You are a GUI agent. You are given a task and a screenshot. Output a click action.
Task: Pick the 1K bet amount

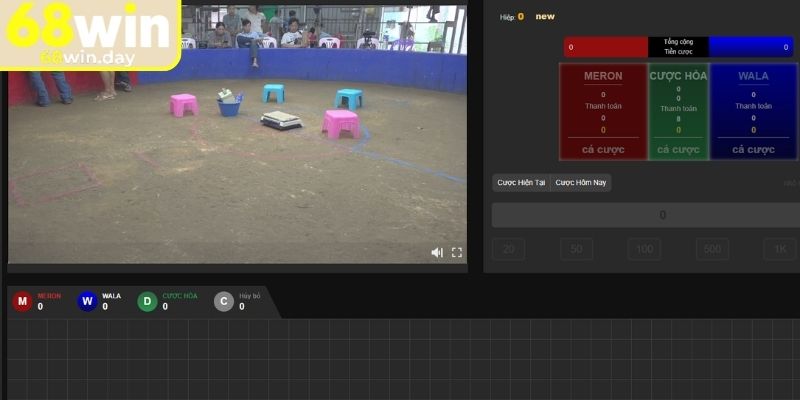click(780, 249)
